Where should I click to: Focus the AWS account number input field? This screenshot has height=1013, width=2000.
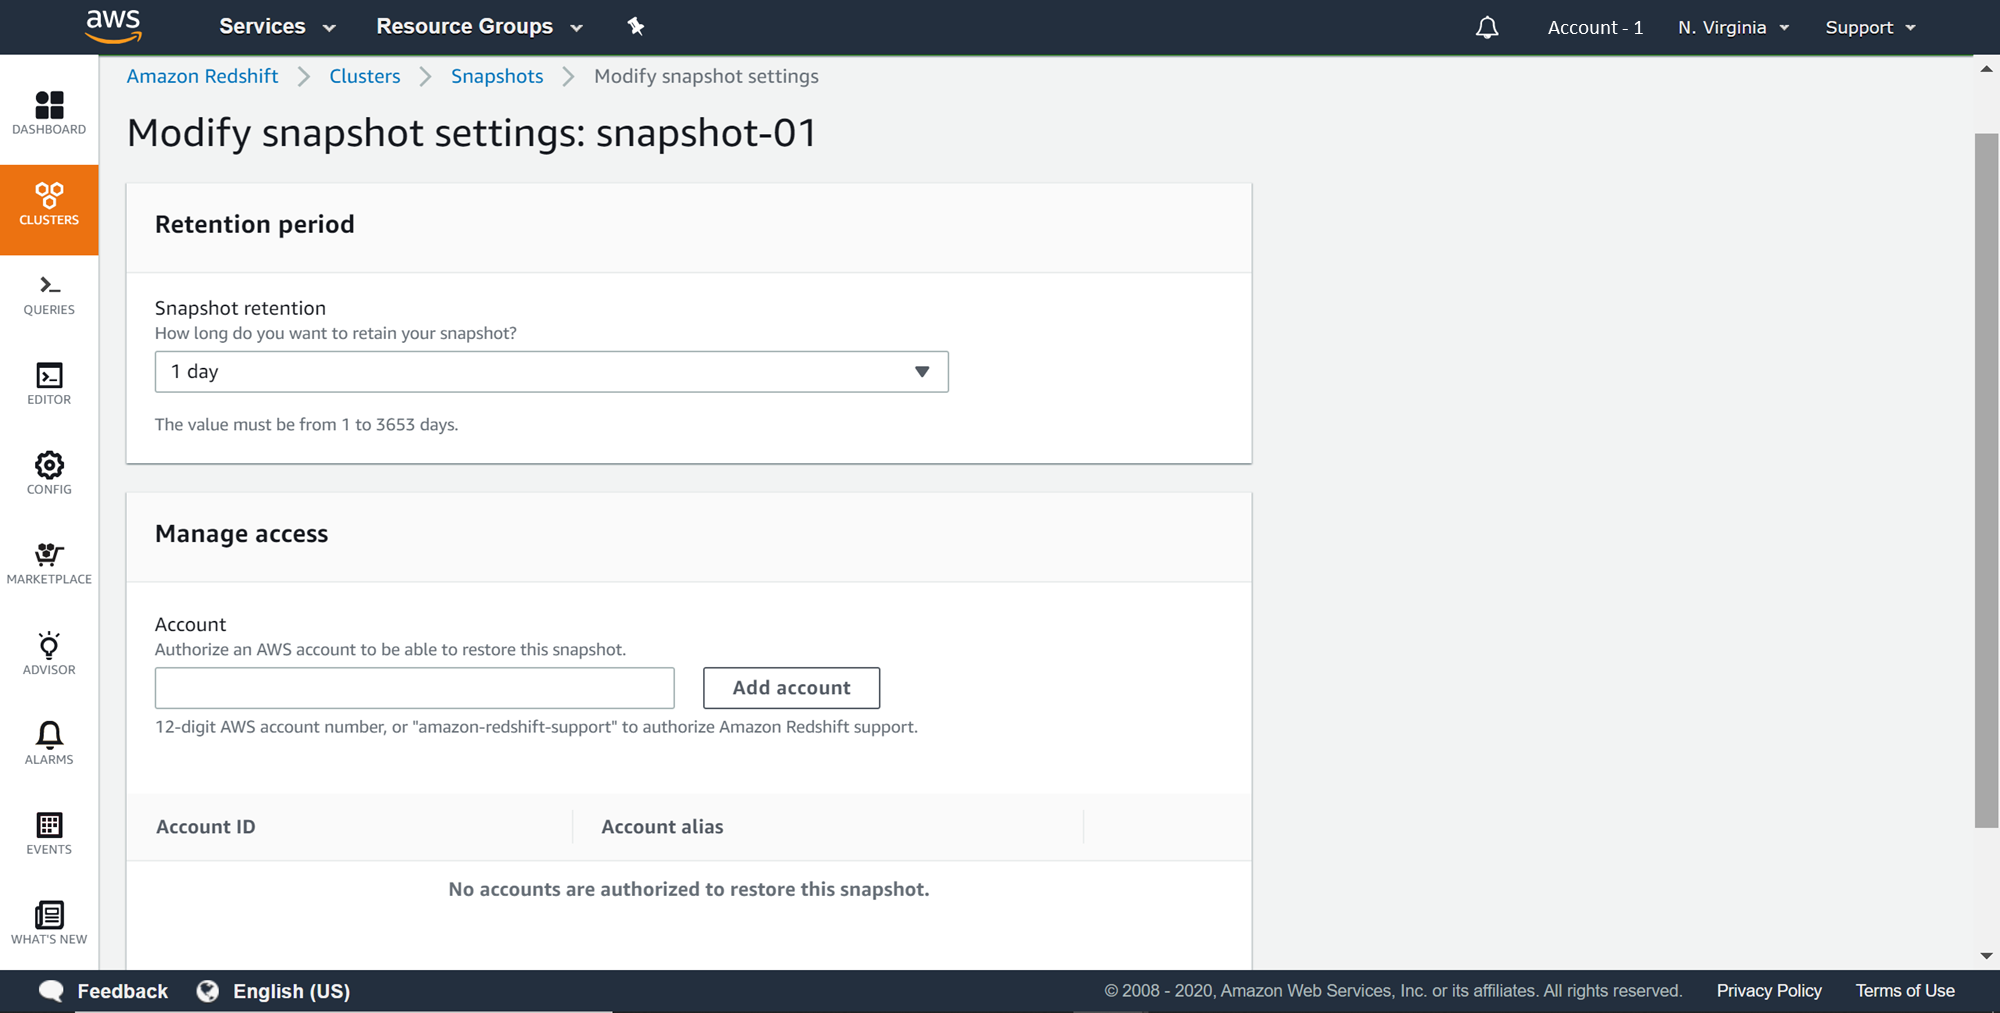click(414, 688)
